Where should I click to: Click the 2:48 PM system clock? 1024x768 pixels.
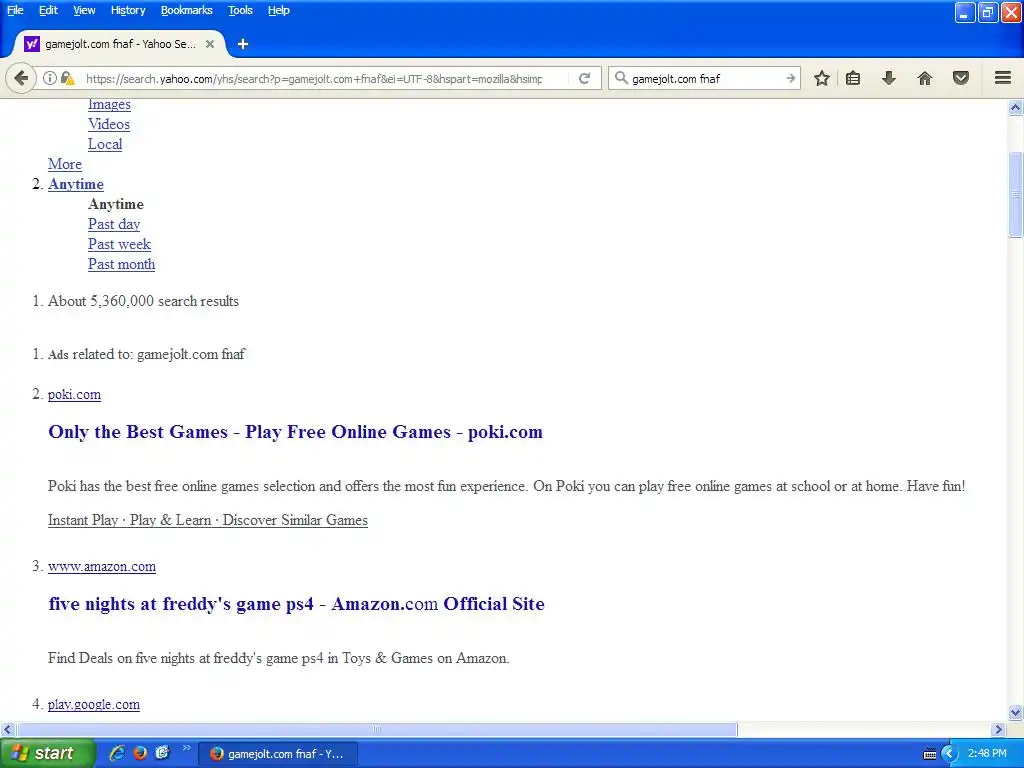tap(987, 753)
